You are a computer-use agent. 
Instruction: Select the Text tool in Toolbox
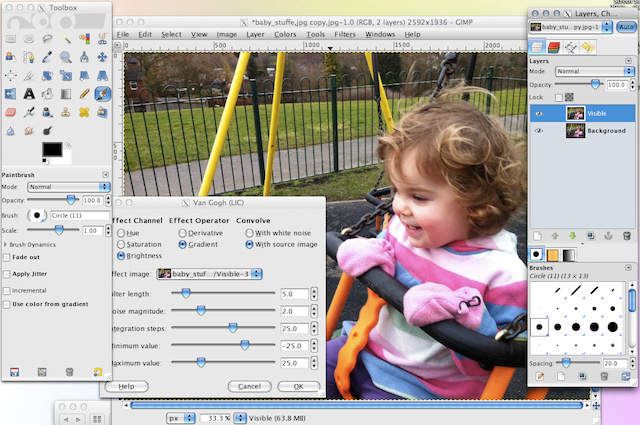(x=29, y=93)
